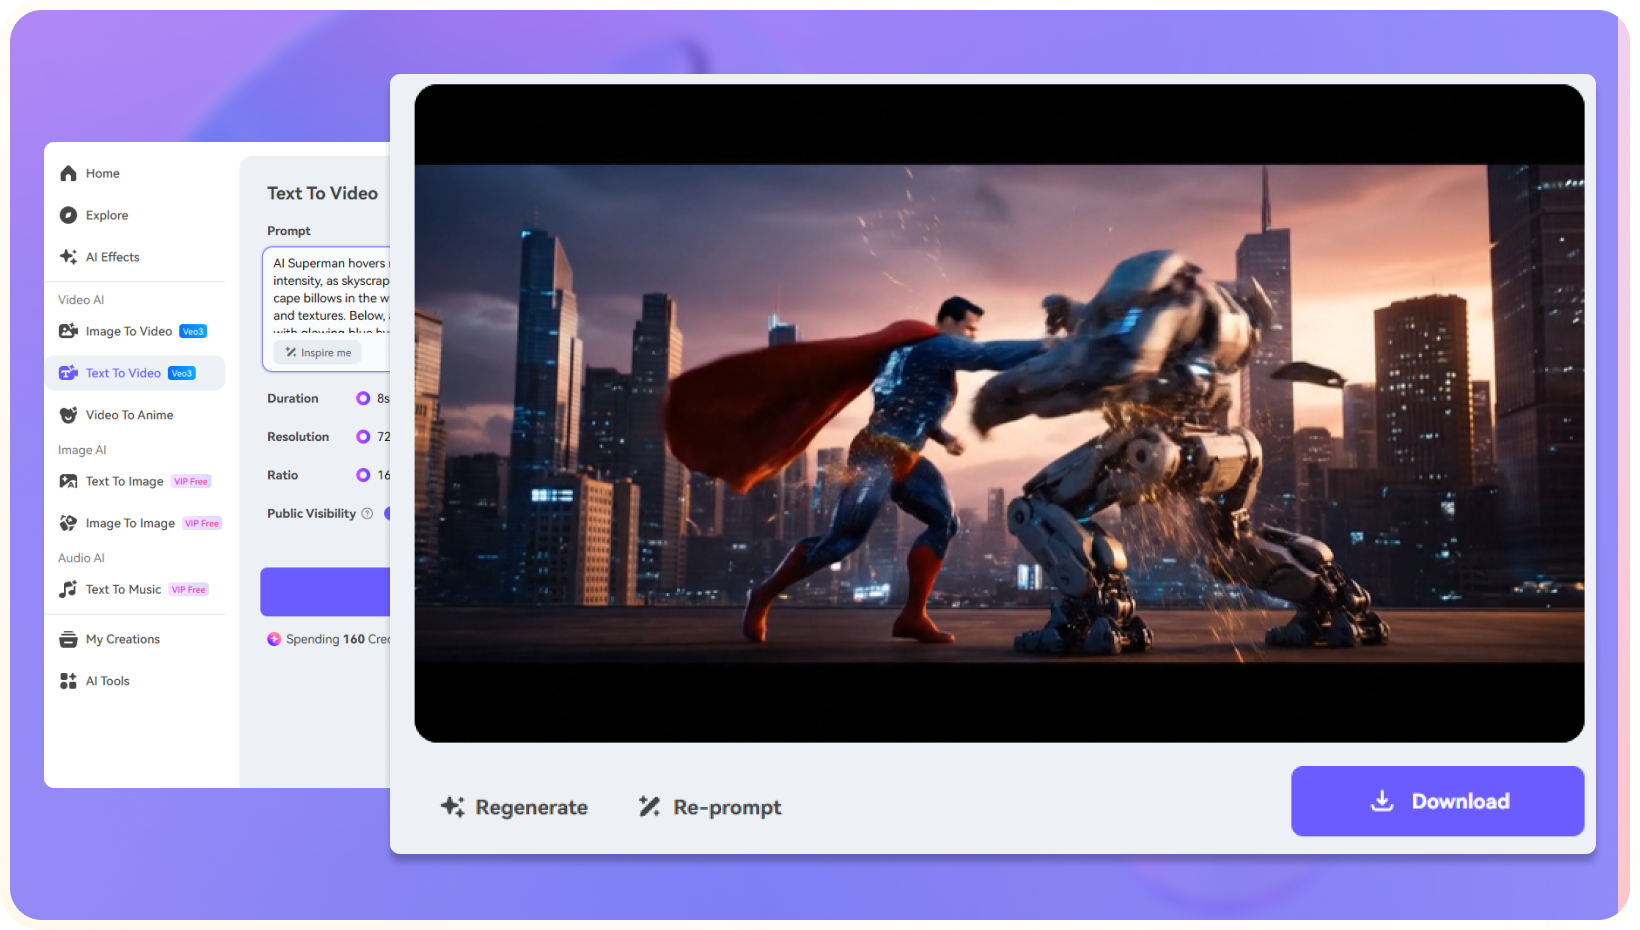Screen dimensions: 1640x930
Task: Select Video To Anime label
Action: click(129, 415)
